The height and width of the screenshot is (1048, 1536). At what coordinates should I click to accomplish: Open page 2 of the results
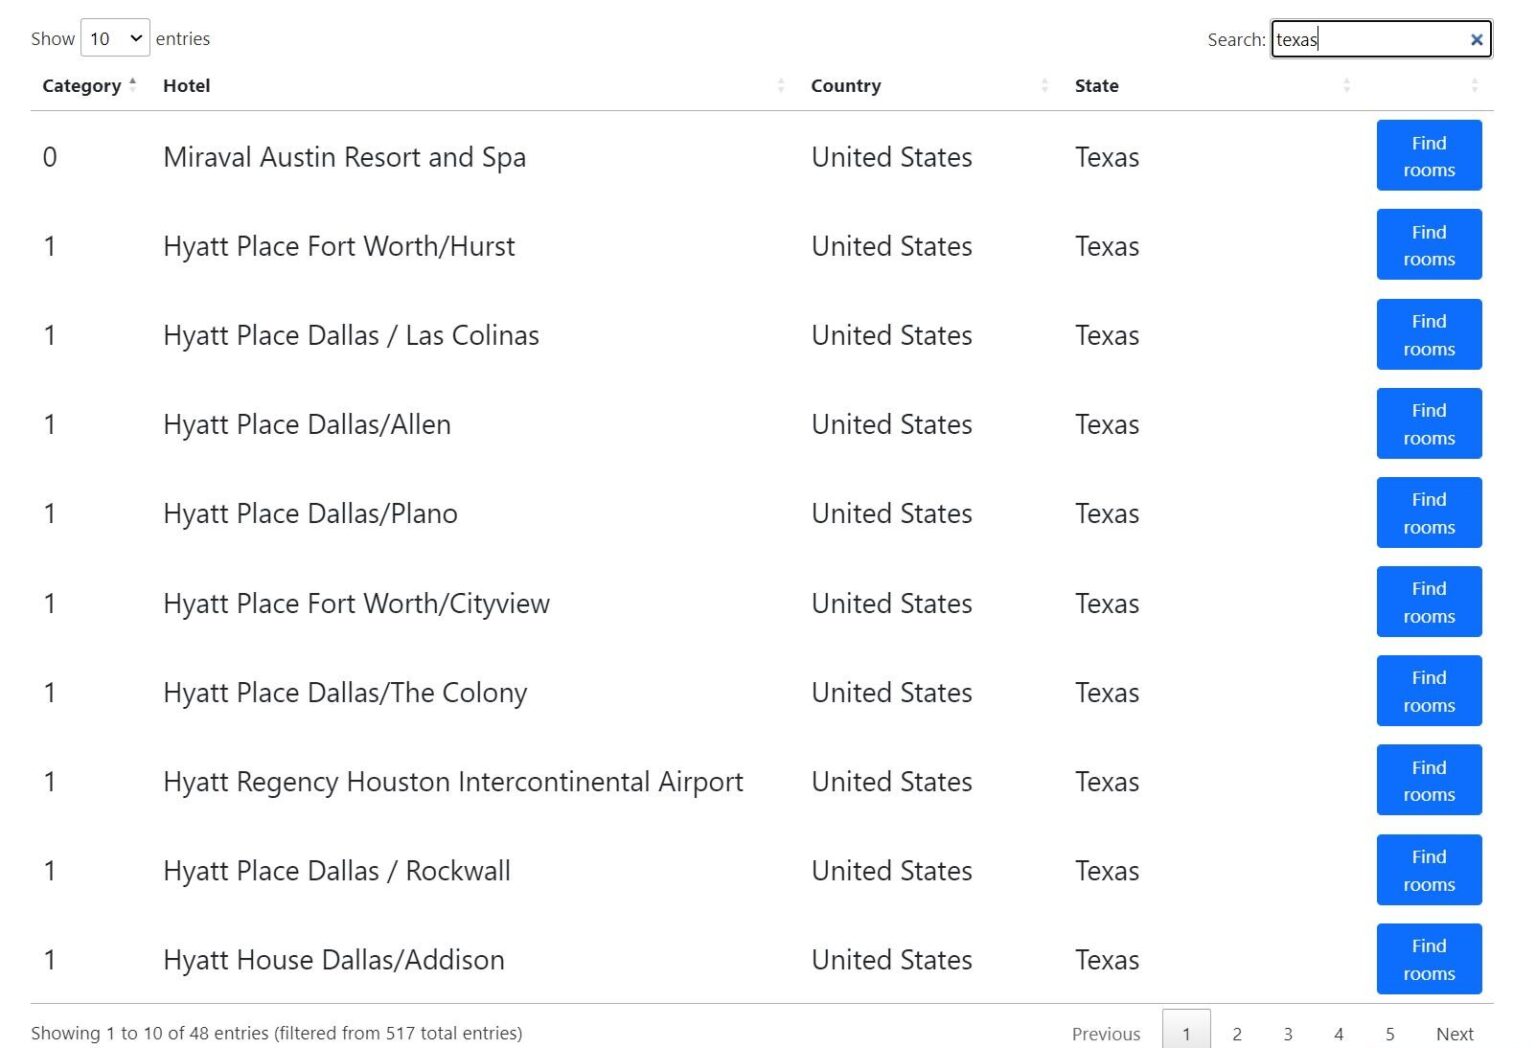point(1237,1034)
